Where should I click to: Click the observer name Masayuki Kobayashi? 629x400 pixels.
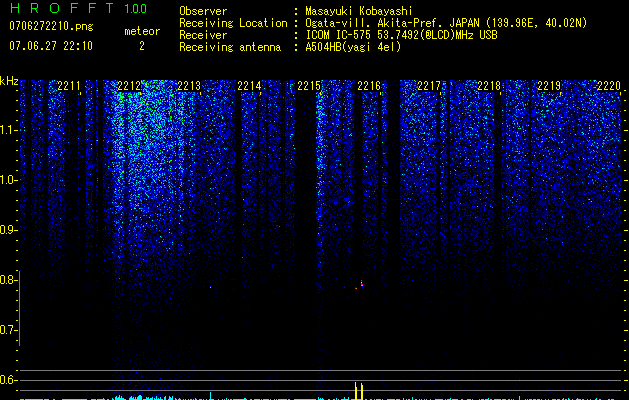(x=359, y=11)
